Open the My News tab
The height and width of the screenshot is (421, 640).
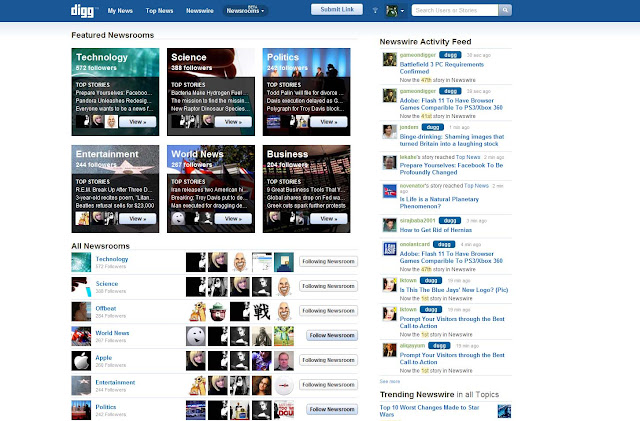[120, 11]
